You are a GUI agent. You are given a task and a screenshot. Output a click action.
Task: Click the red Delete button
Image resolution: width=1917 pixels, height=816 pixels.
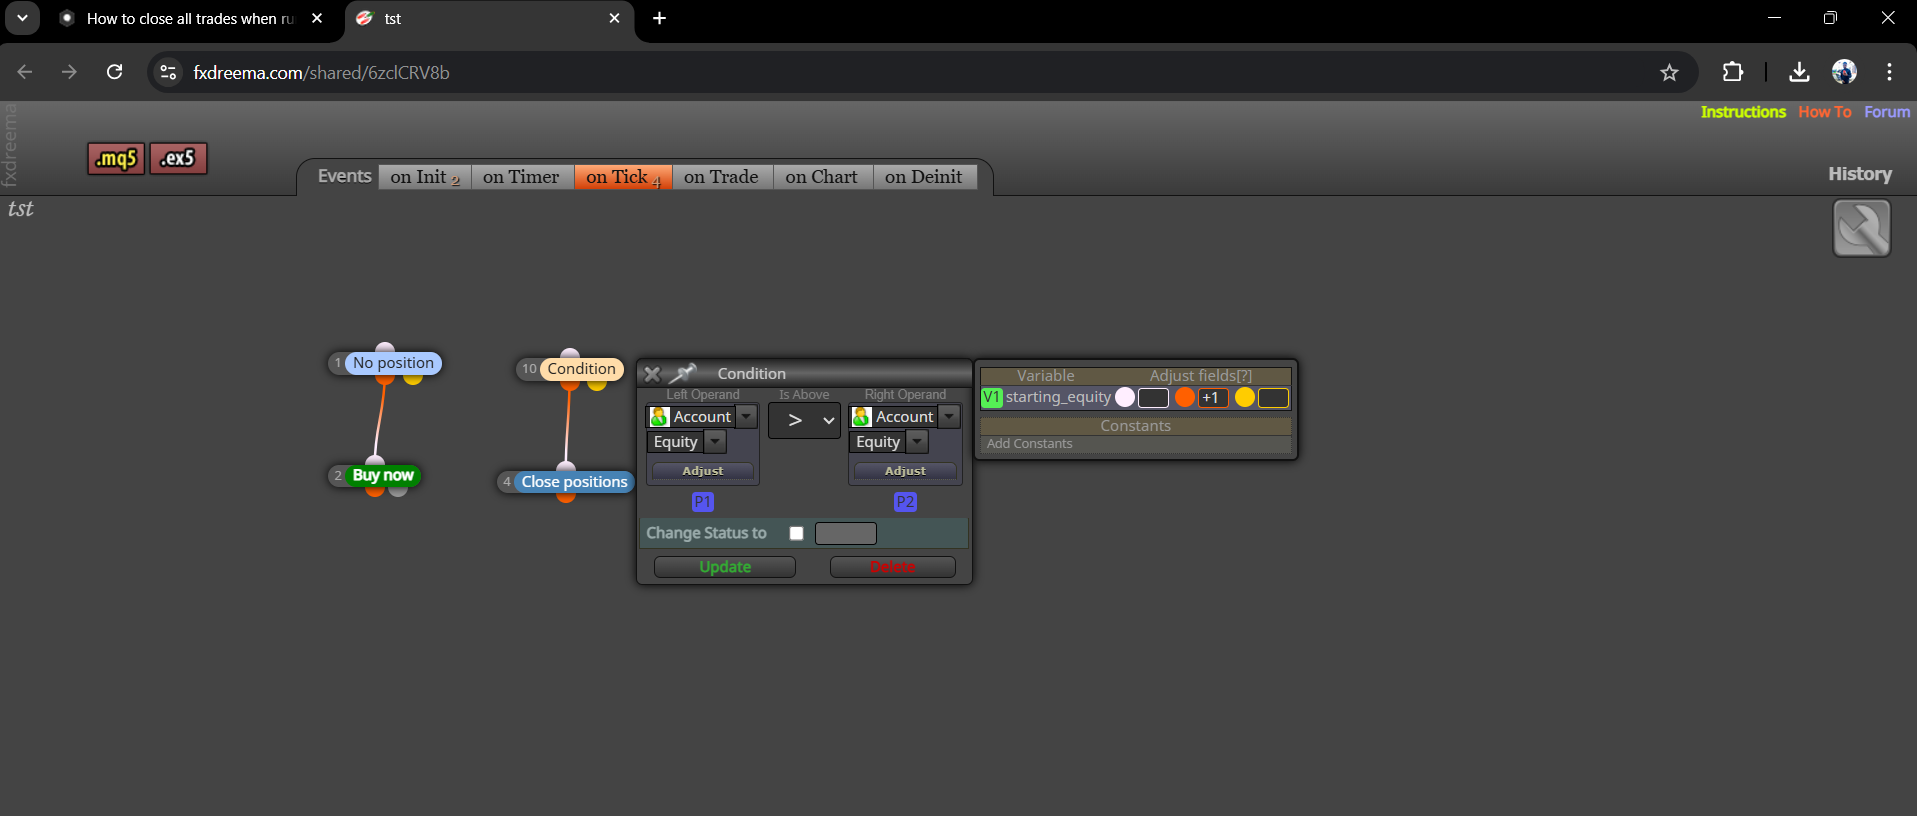(893, 567)
